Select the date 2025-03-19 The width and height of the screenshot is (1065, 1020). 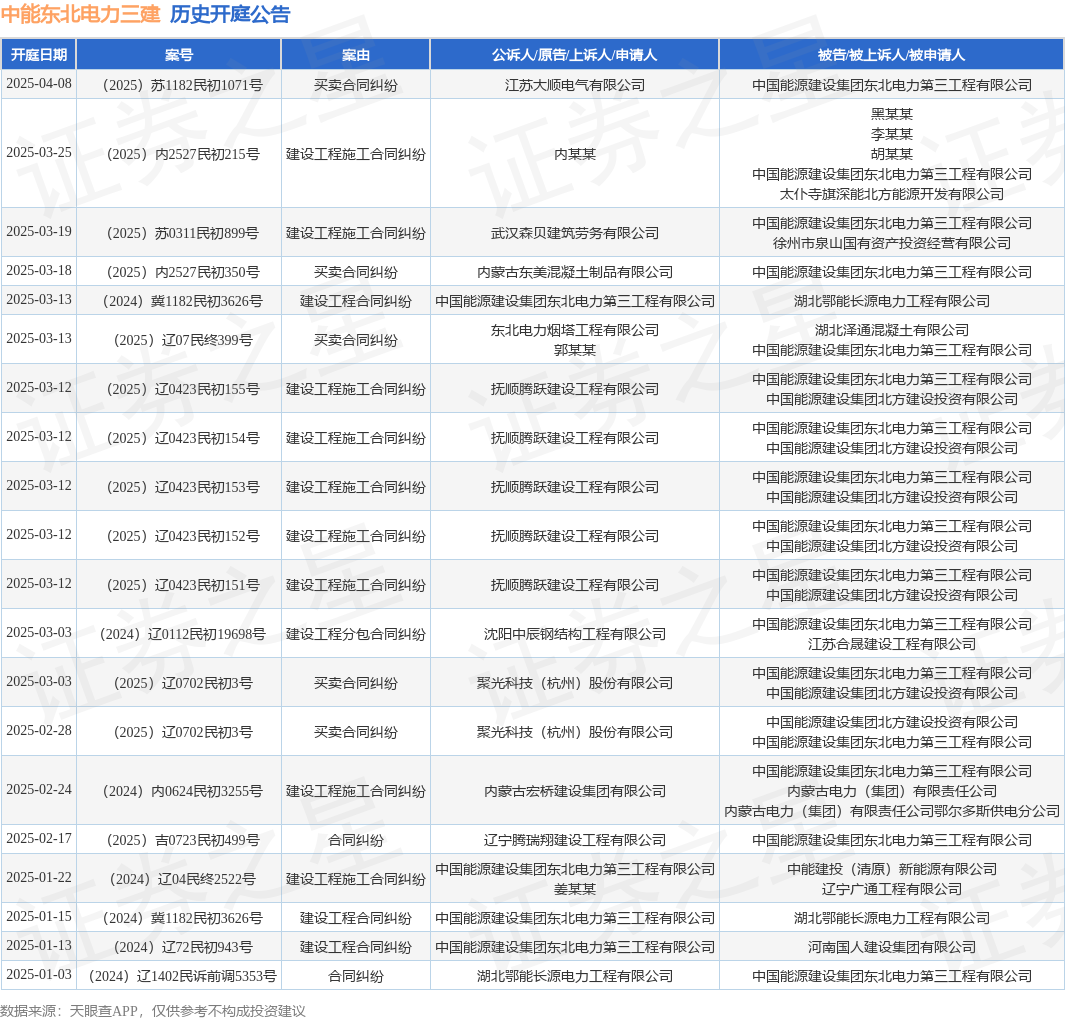[39, 232]
